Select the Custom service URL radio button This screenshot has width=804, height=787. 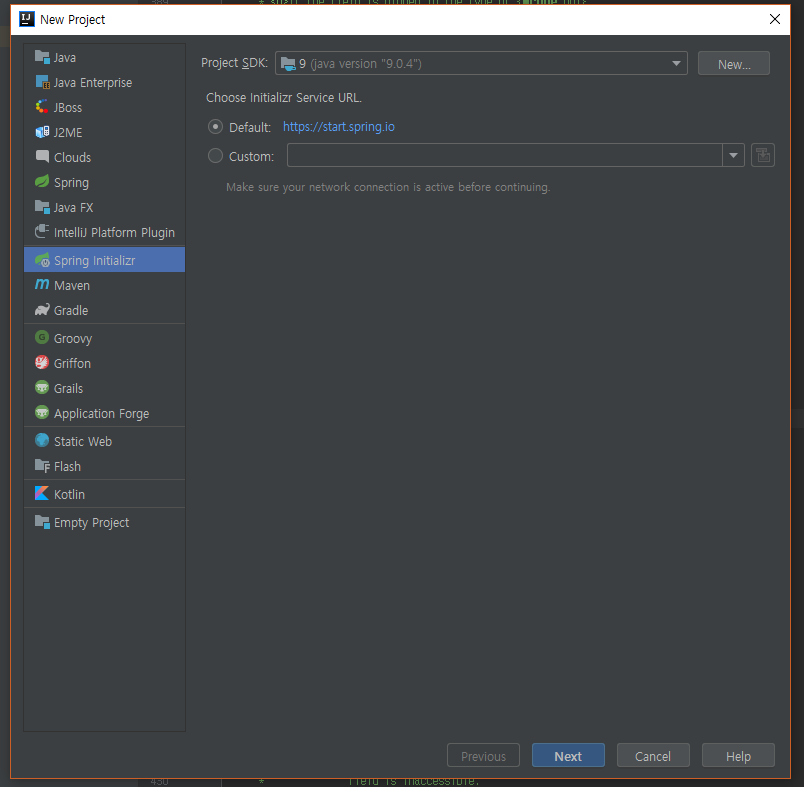click(x=215, y=155)
